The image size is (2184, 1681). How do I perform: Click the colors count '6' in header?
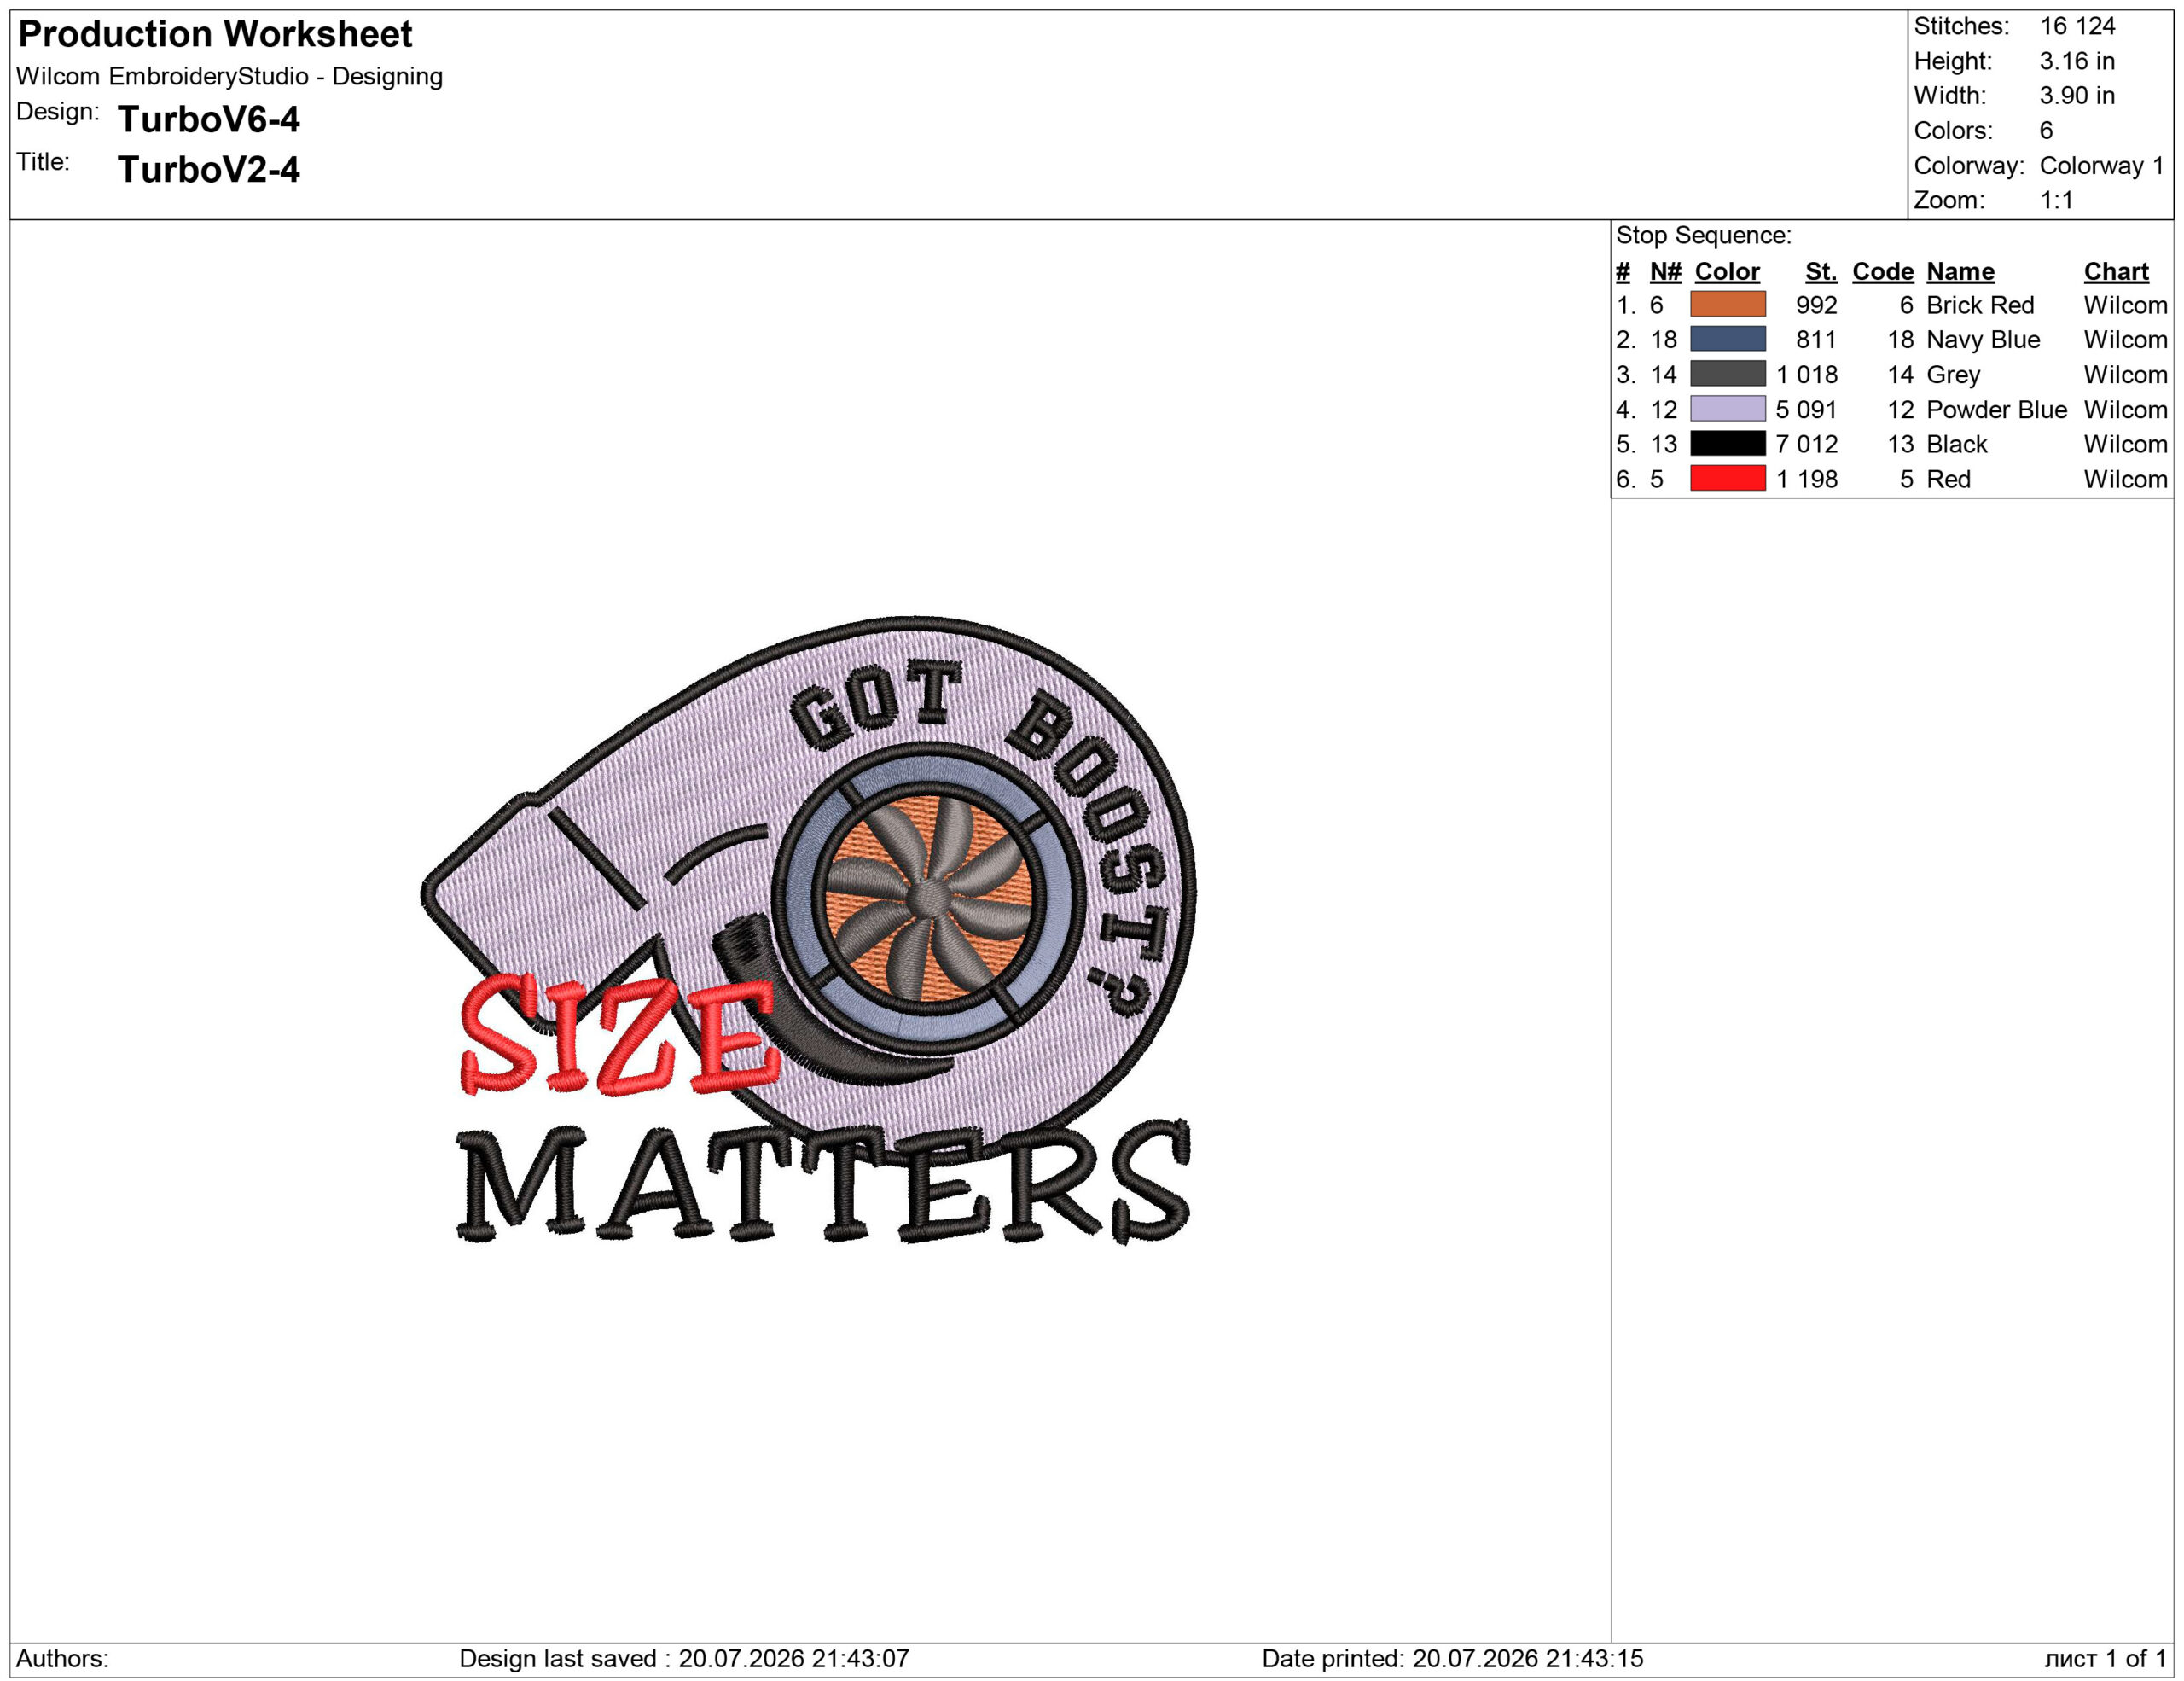click(x=2046, y=131)
